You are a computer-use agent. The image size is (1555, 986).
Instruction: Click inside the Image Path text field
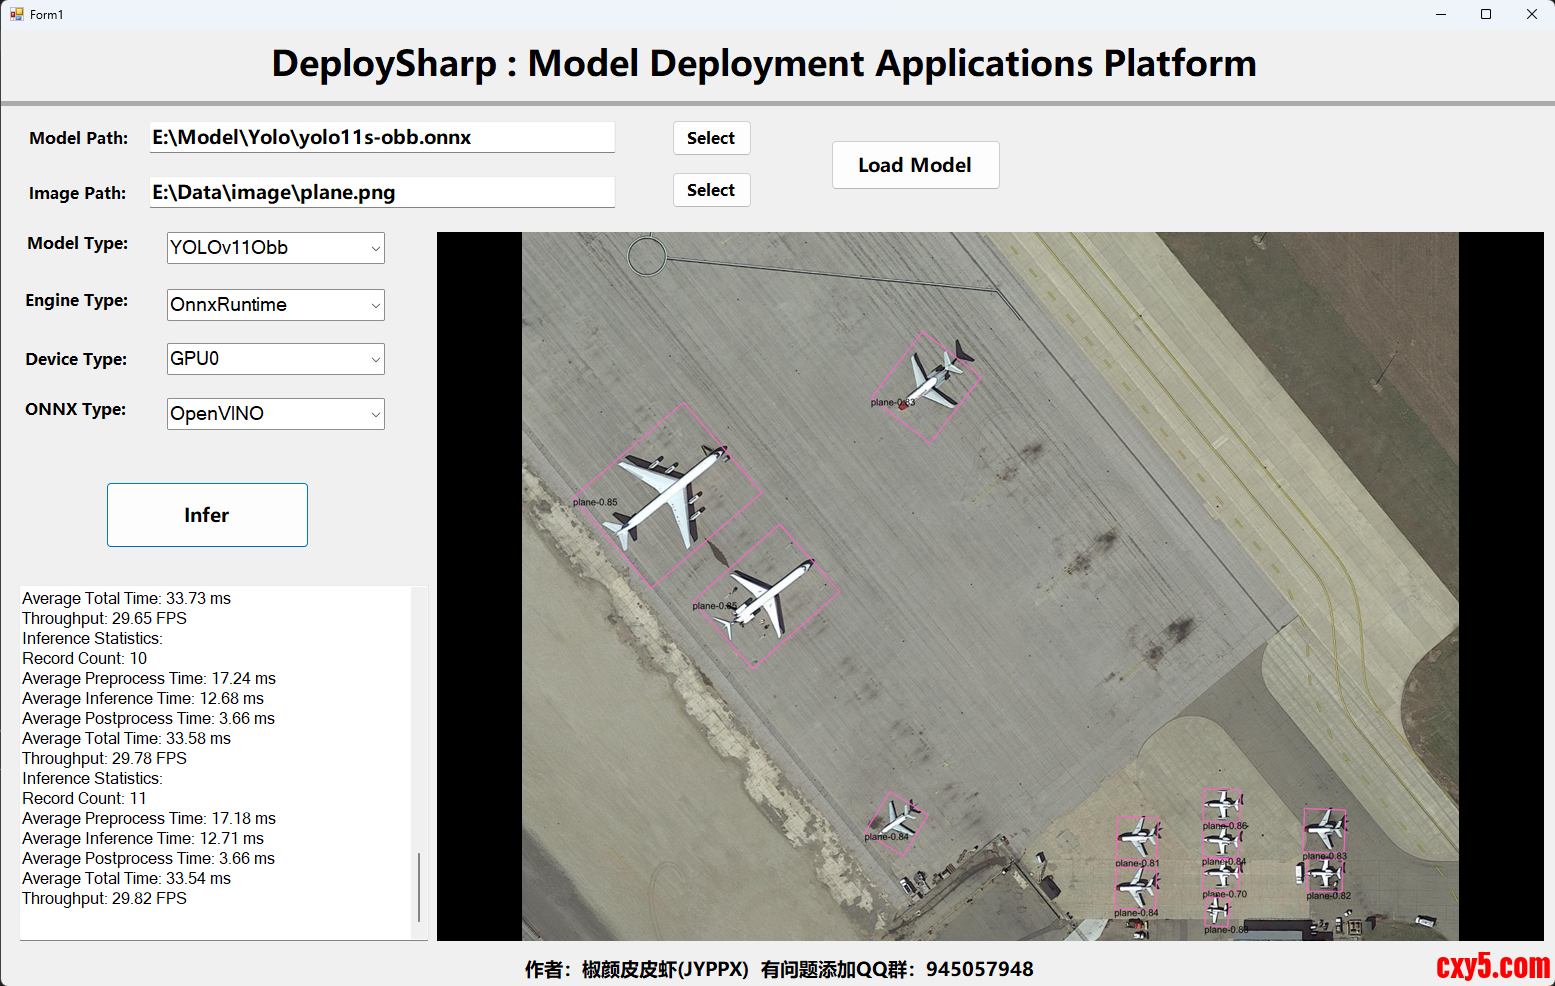pyautogui.click(x=382, y=192)
